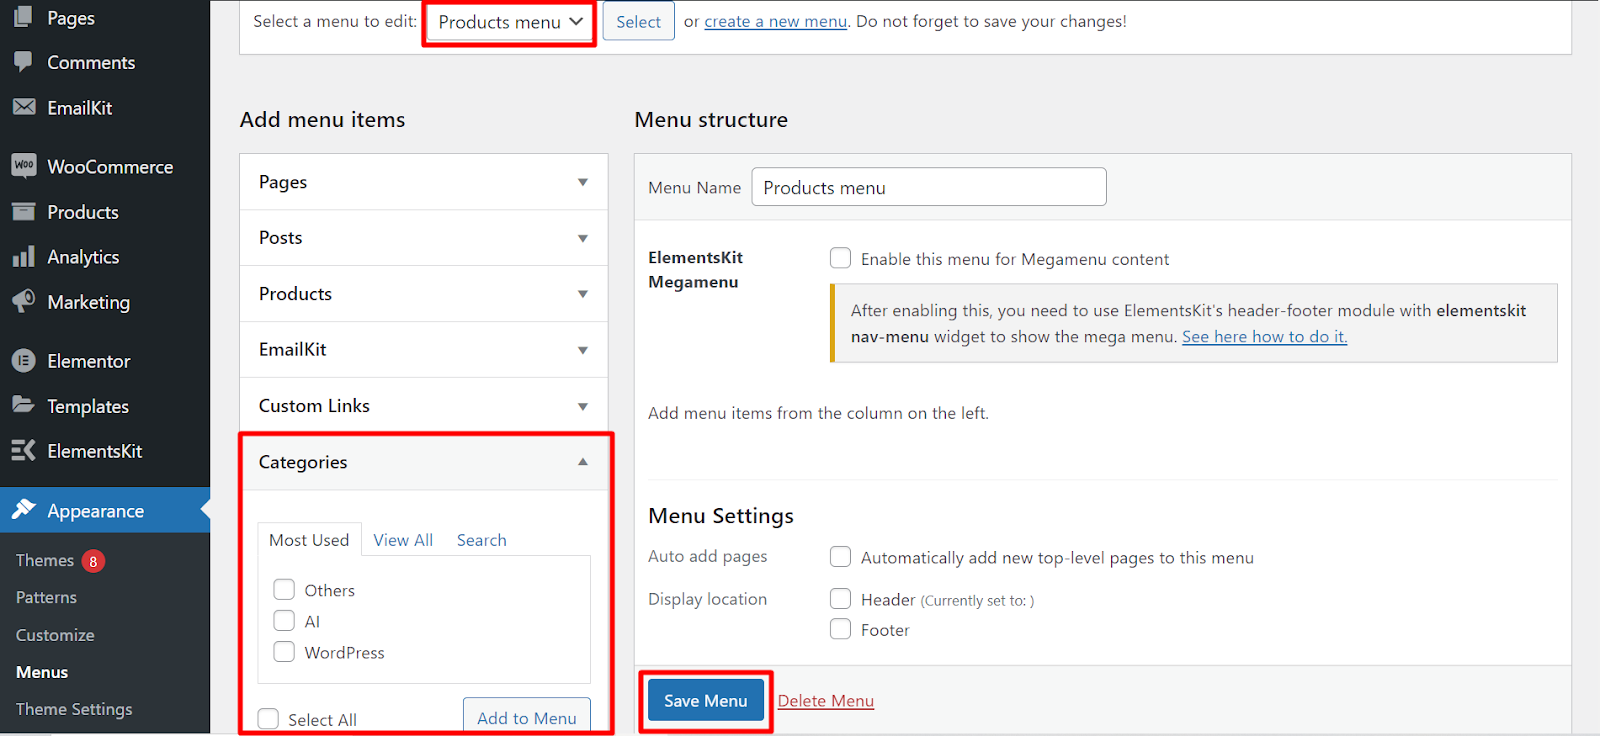Switch to the Most Used tab
This screenshot has width=1600, height=736.
pyautogui.click(x=309, y=540)
